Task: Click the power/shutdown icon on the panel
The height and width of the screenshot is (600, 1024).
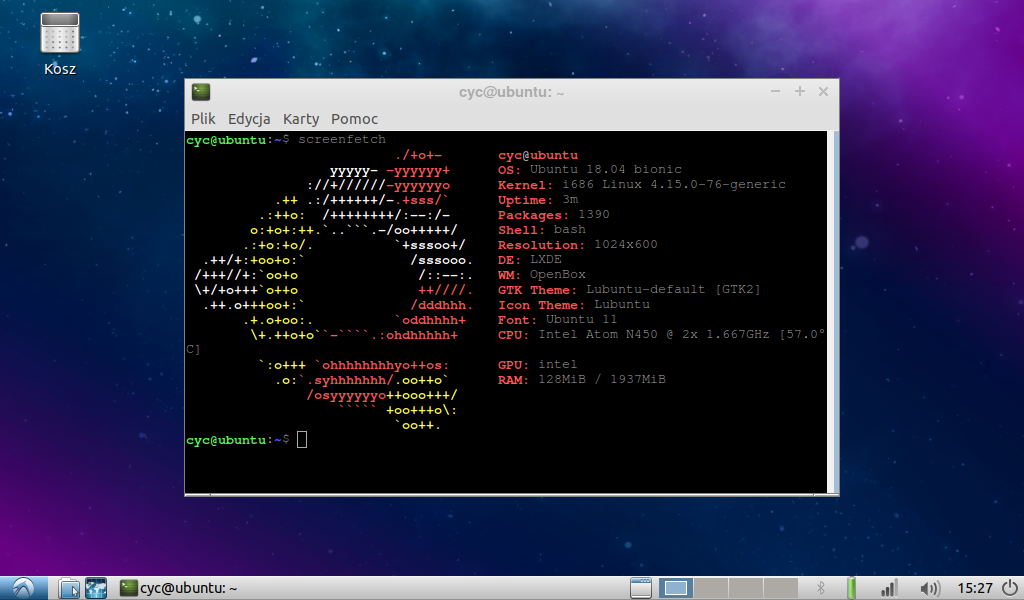Action: [x=1010, y=588]
